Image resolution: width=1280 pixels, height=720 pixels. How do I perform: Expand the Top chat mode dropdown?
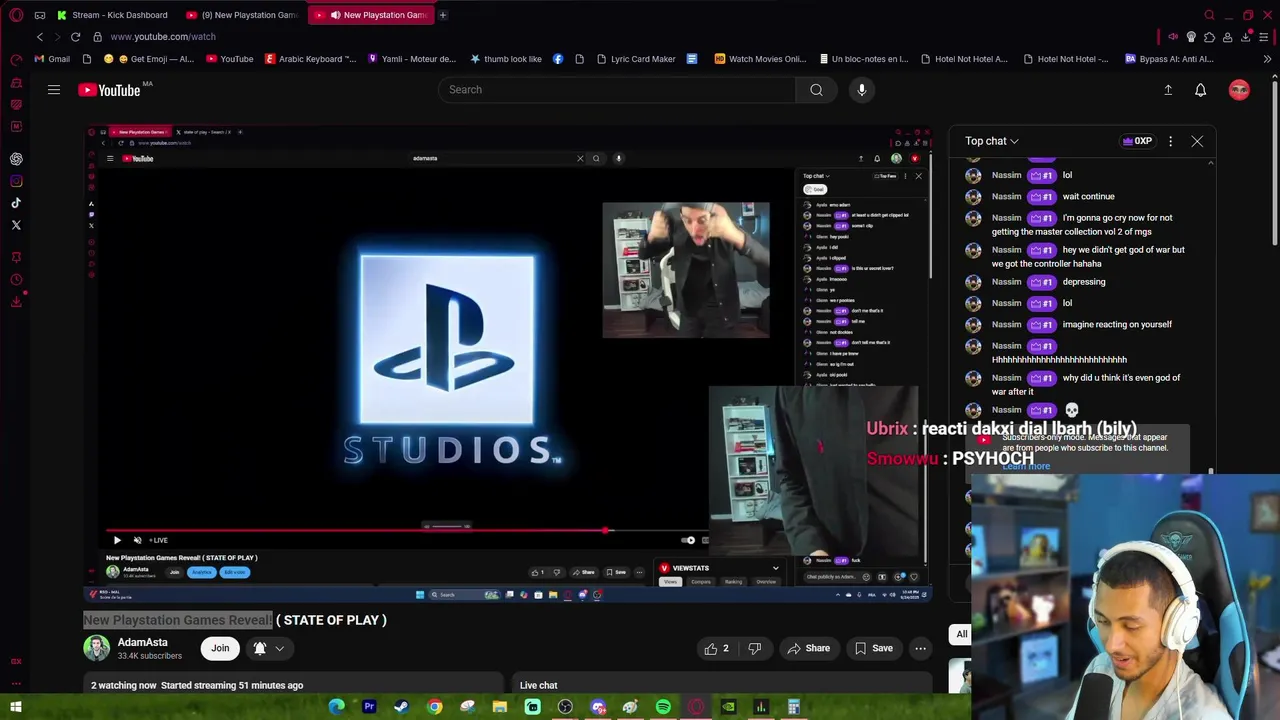click(x=992, y=141)
